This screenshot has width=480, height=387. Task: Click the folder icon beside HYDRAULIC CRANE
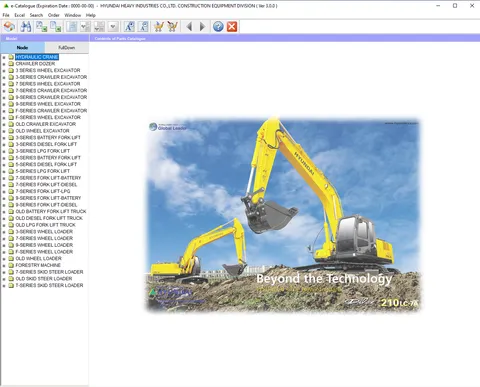point(11,57)
